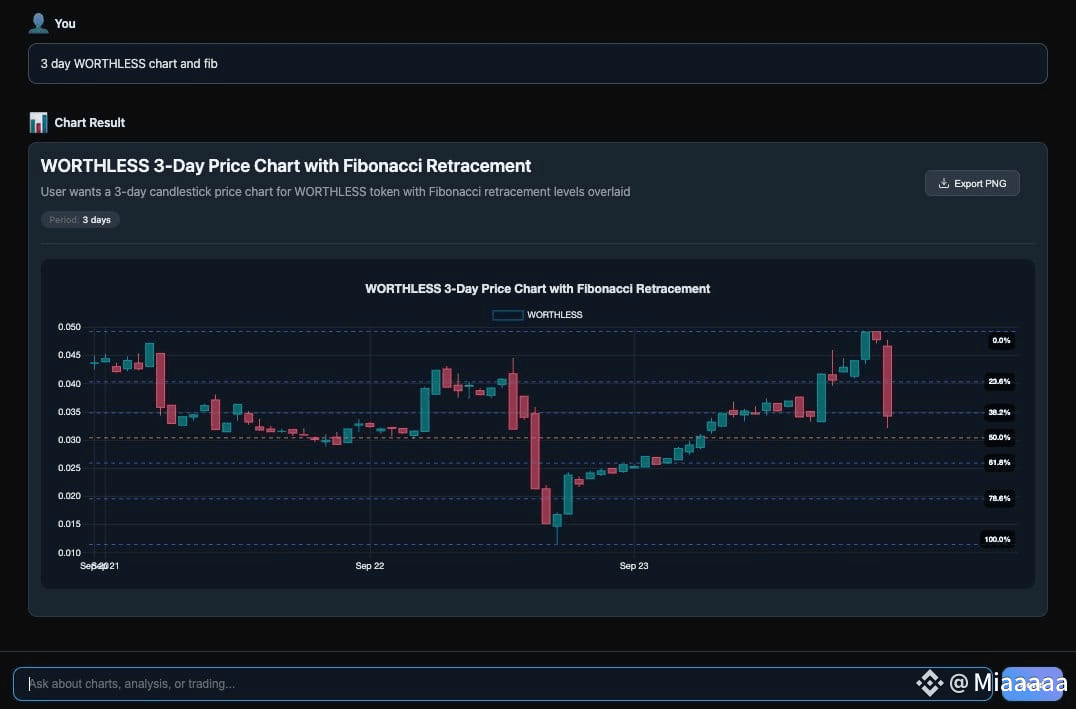
Task: Click the chart description starting 'User wants a 3-day'
Action: point(335,191)
